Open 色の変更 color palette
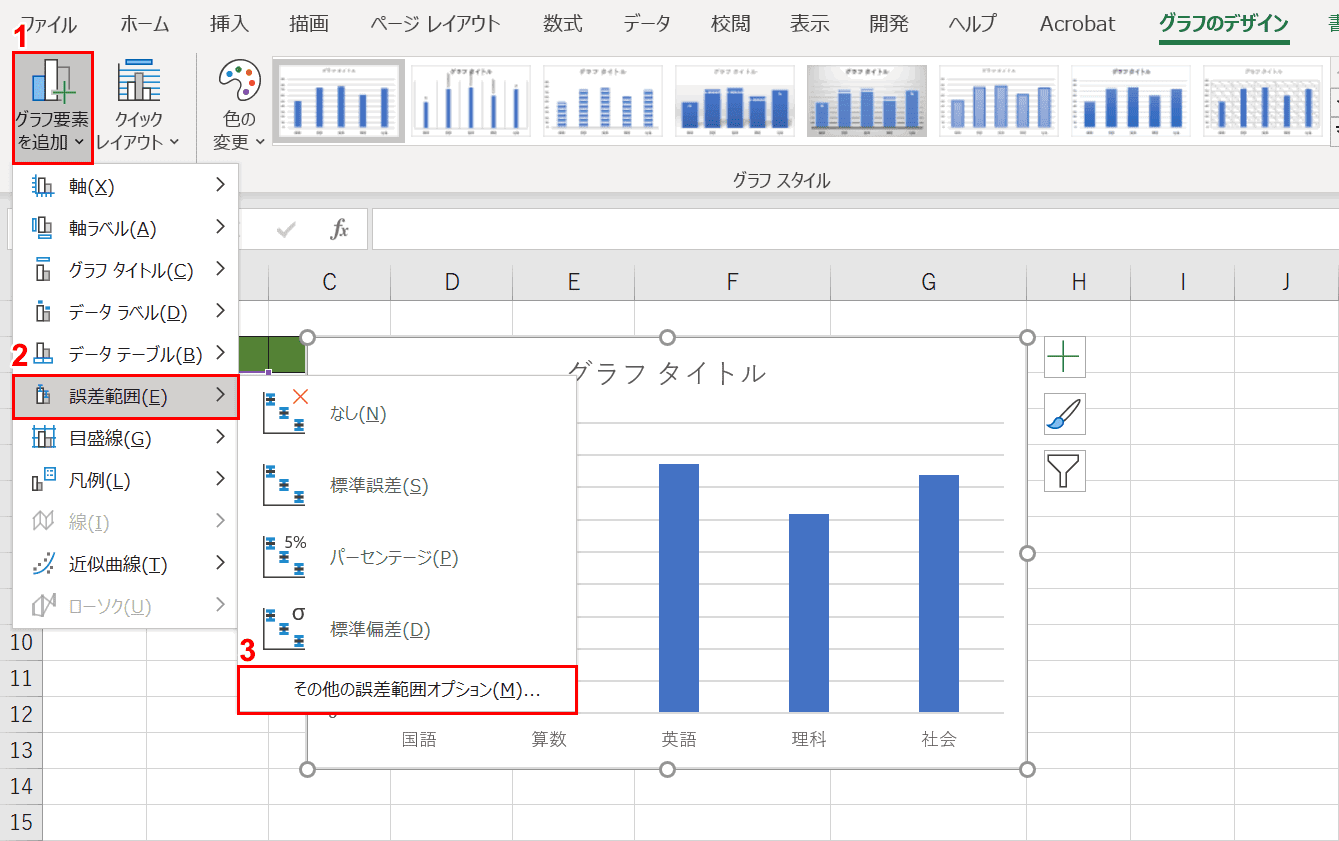The width and height of the screenshot is (1339, 841). pos(239,108)
